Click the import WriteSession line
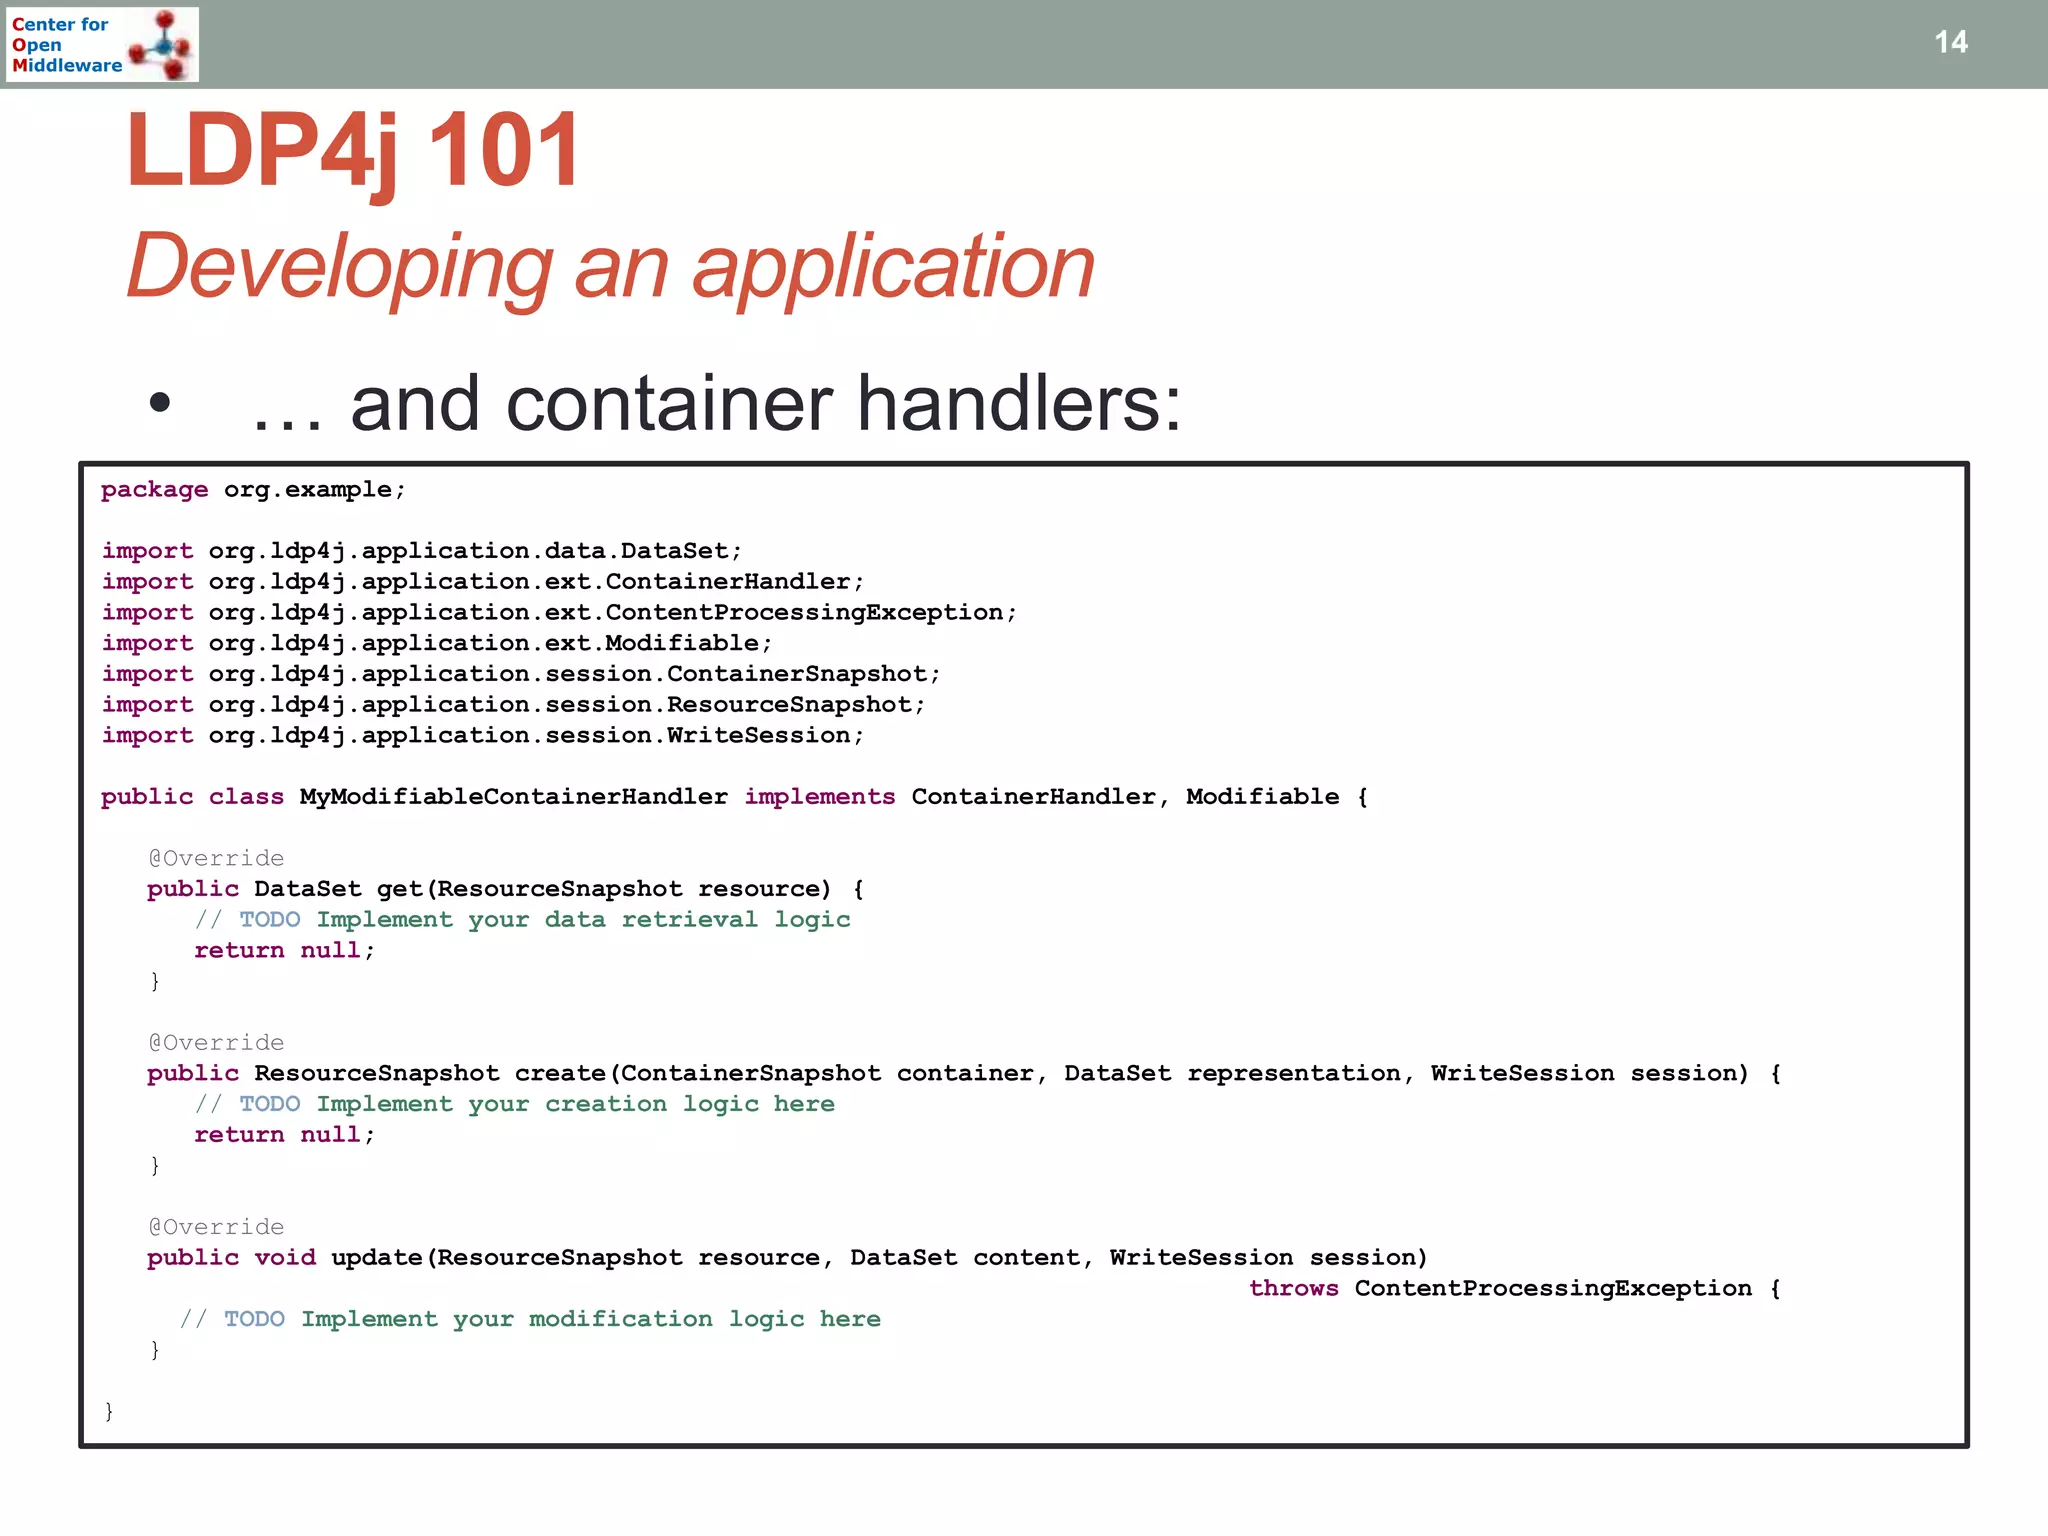This screenshot has width=2048, height=1536. click(x=482, y=736)
